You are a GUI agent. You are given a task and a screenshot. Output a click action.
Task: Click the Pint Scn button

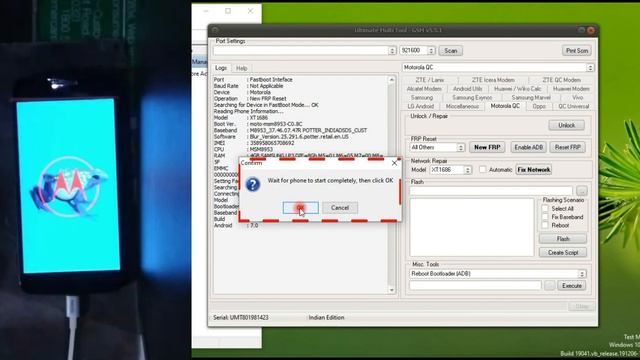577,51
